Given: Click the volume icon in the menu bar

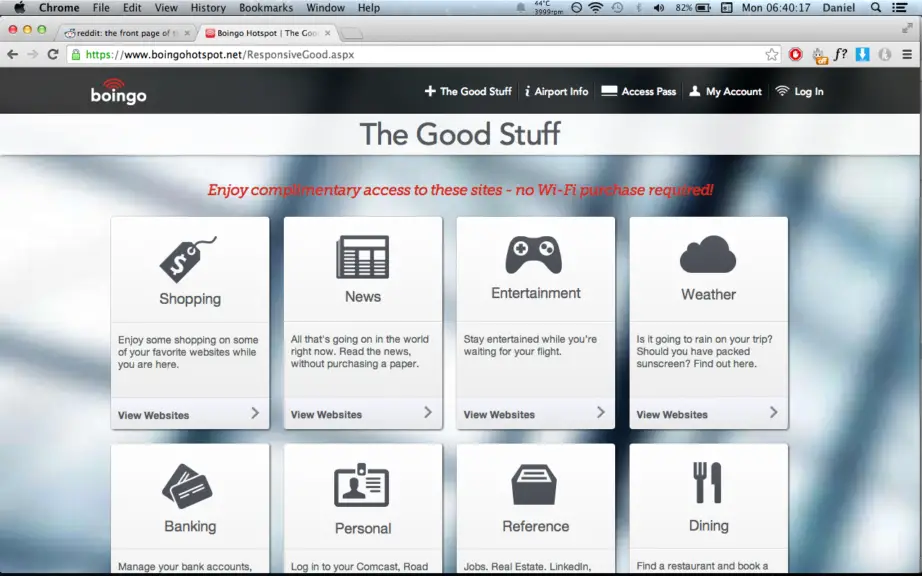Looking at the screenshot, I should pyautogui.click(x=659, y=8).
